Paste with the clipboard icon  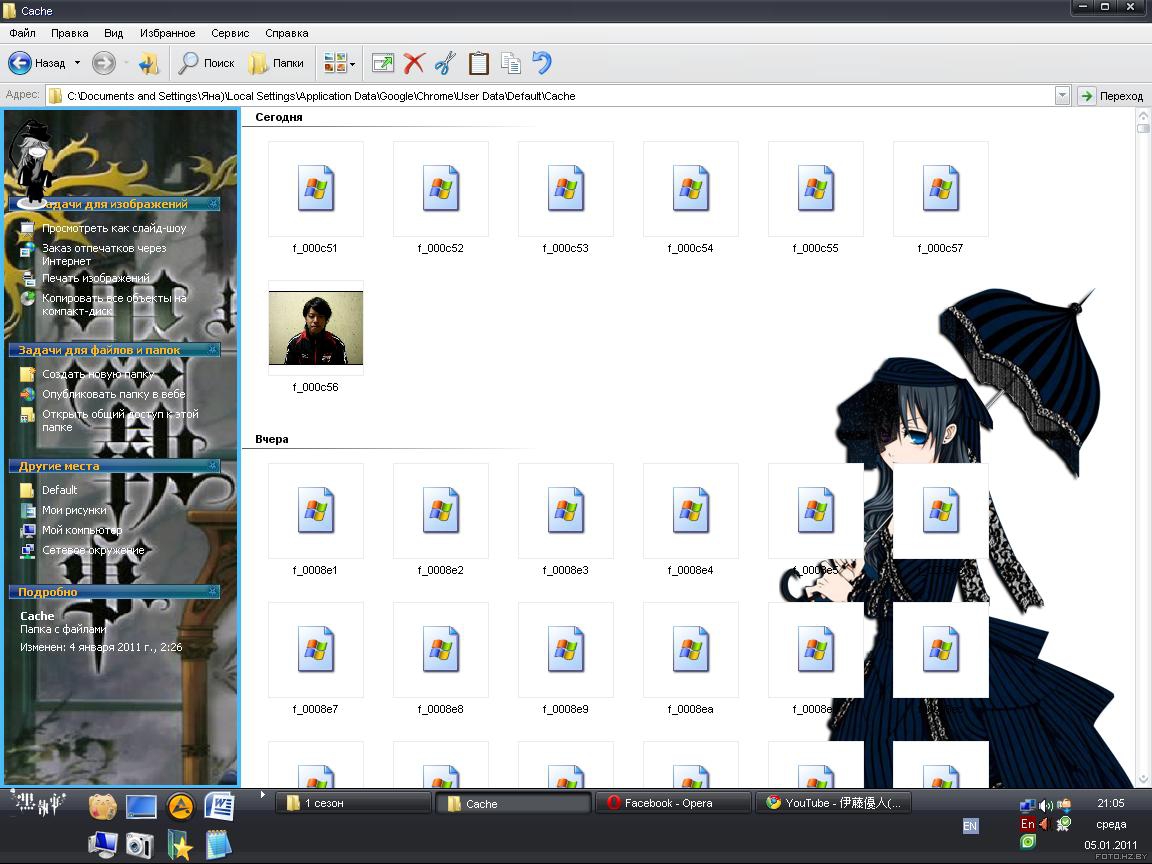[x=478, y=63]
